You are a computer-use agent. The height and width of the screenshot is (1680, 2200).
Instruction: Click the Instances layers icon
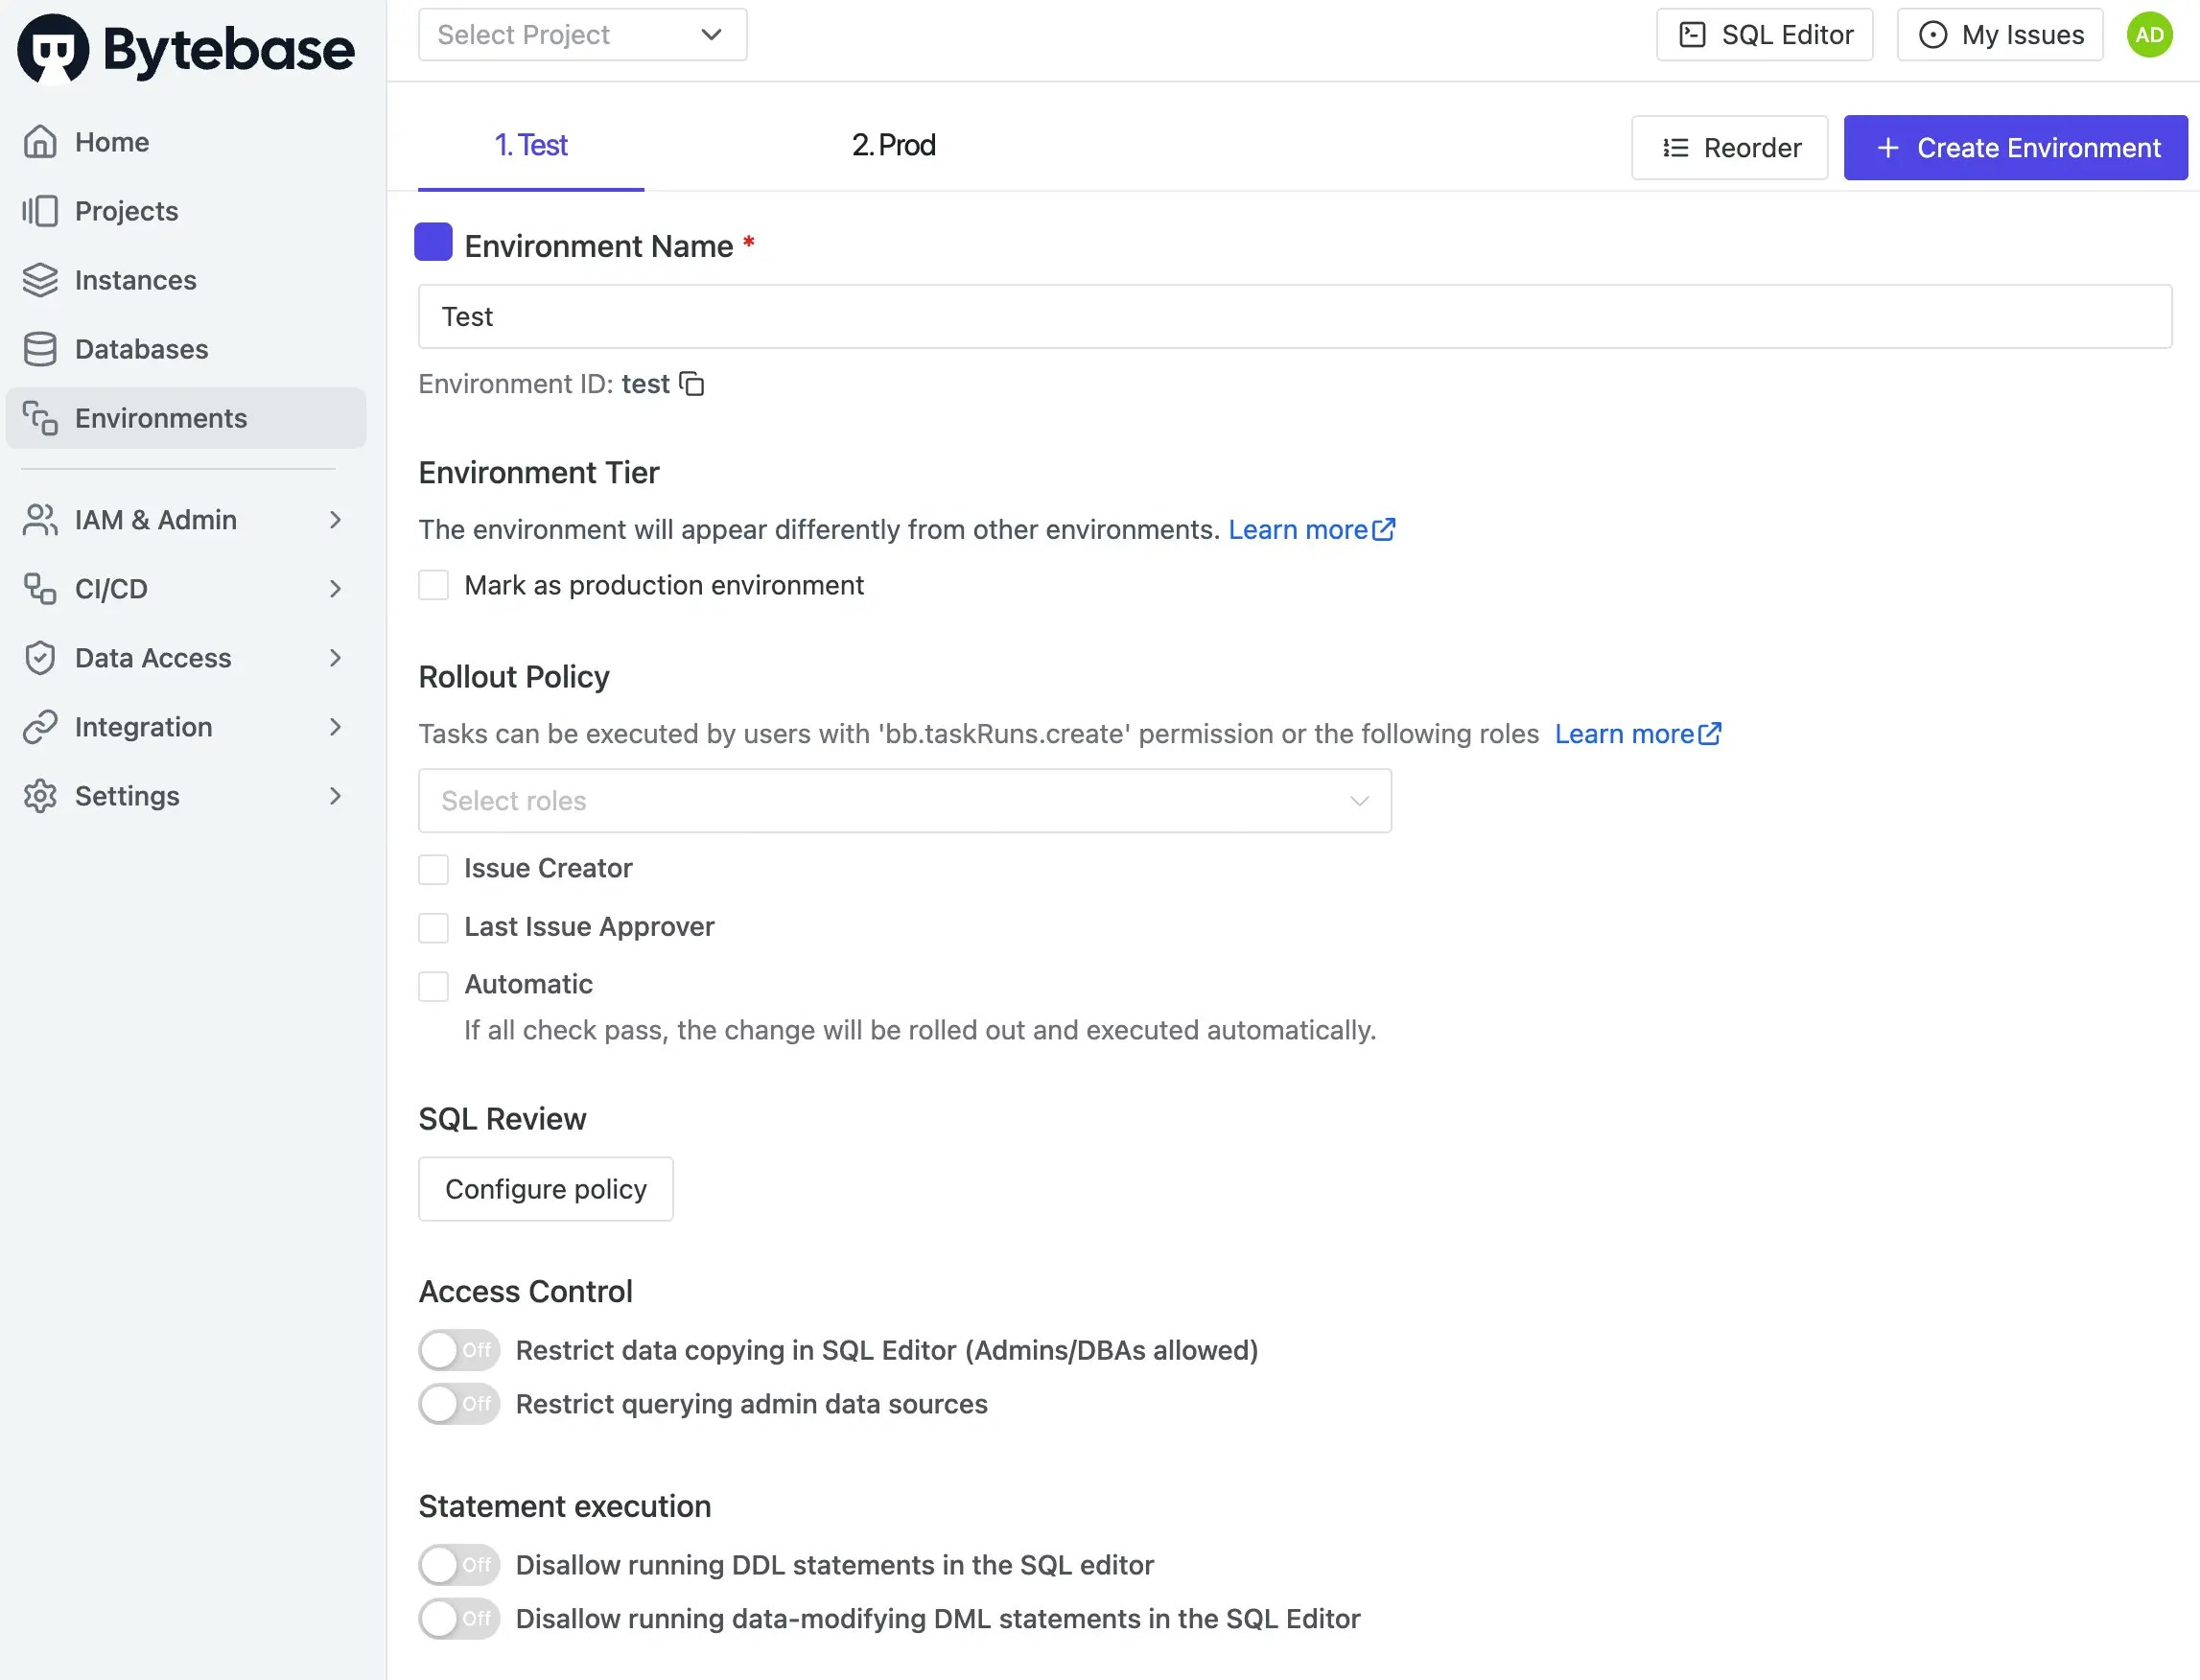40,280
